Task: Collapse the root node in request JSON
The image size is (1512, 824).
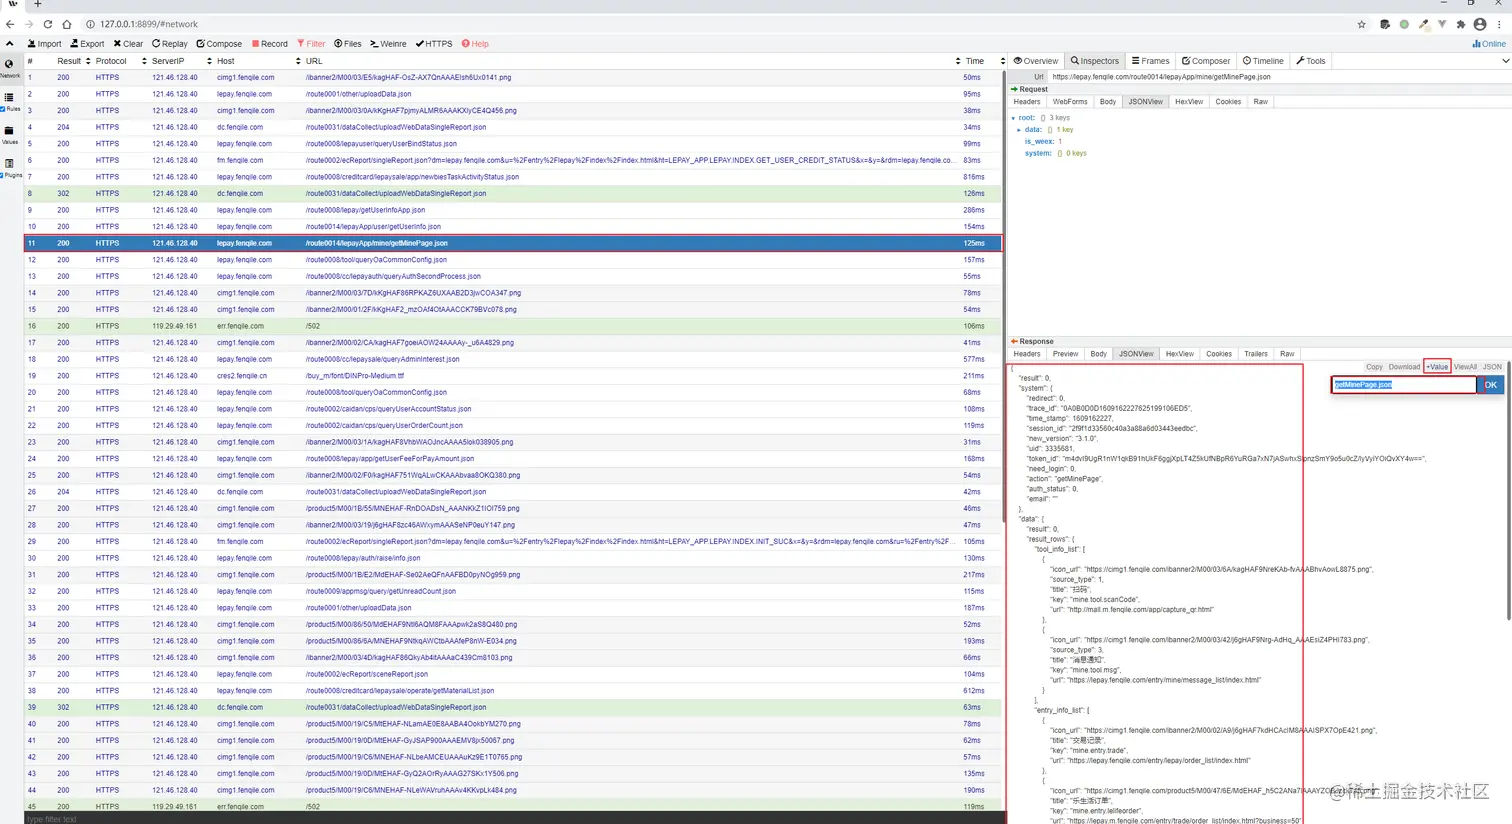Action: pyautogui.click(x=1013, y=118)
